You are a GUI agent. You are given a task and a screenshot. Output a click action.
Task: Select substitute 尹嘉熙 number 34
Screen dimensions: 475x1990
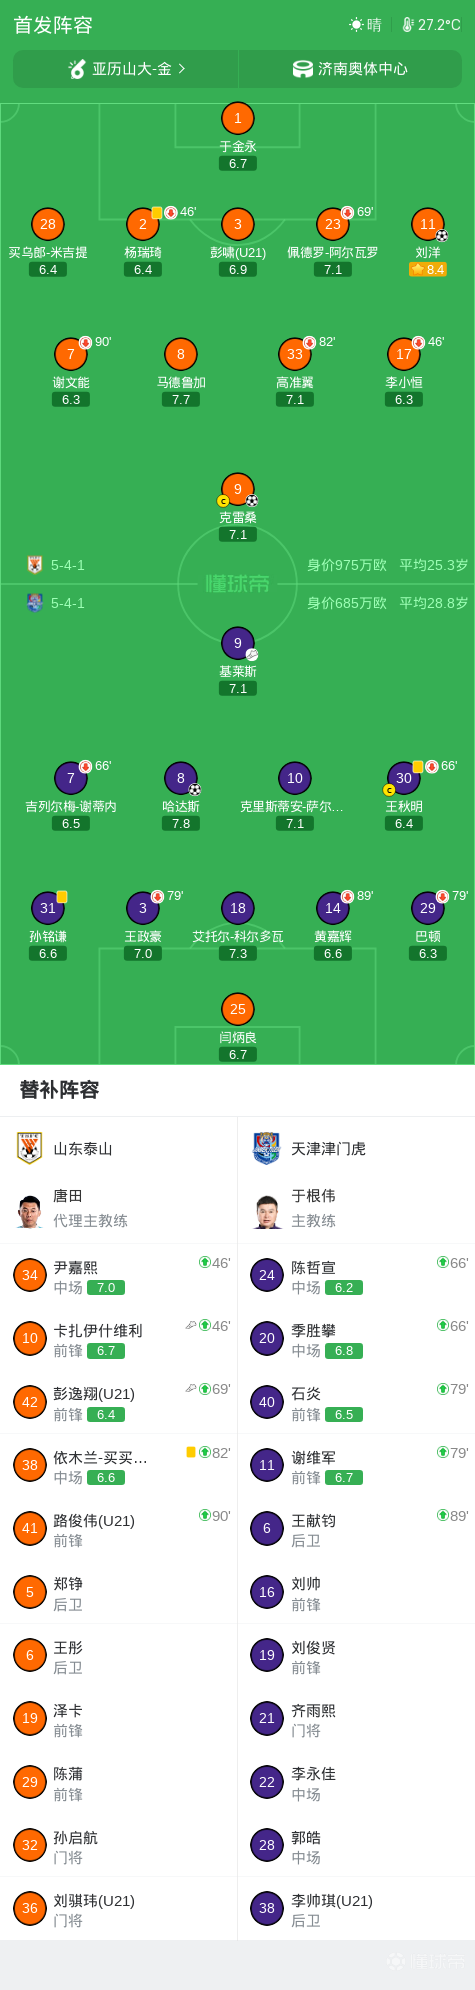[118, 1275]
